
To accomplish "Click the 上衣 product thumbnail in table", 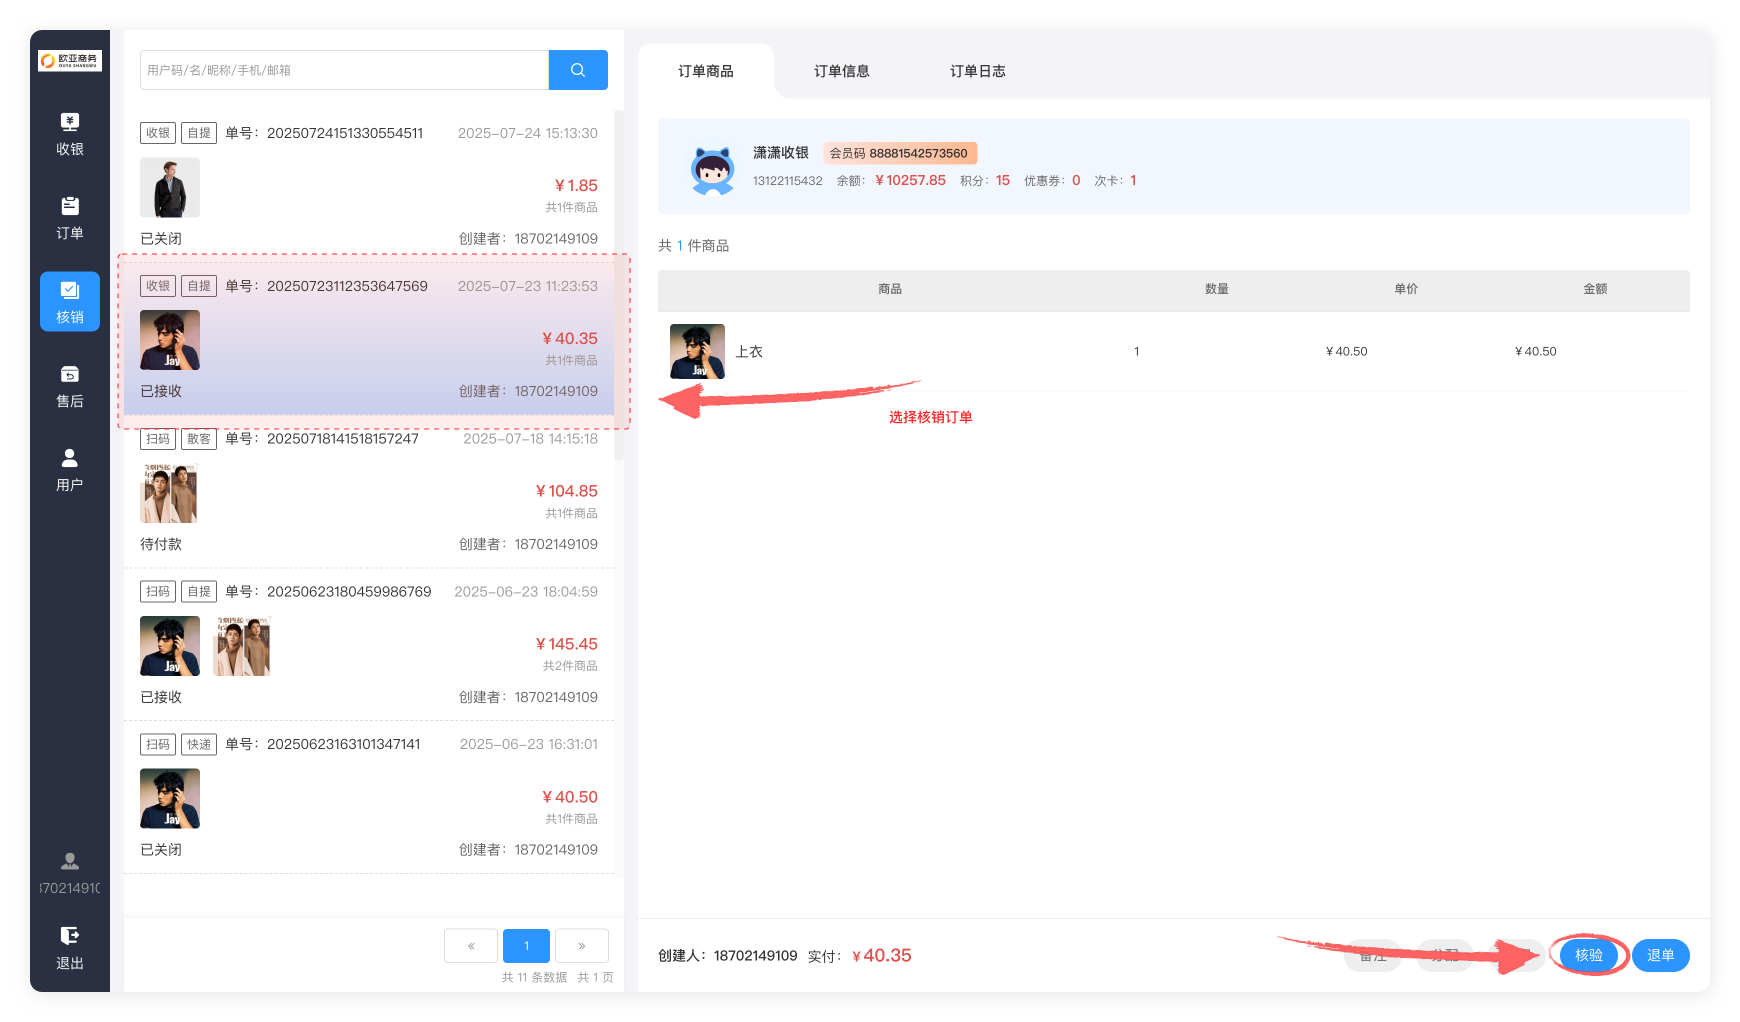I will click(697, 351).
